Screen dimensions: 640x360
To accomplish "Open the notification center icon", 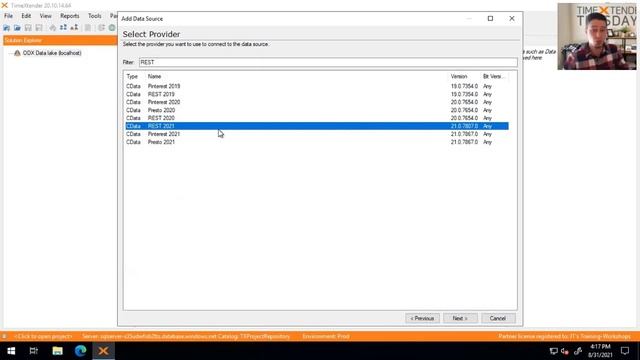I will pos(625,351).
